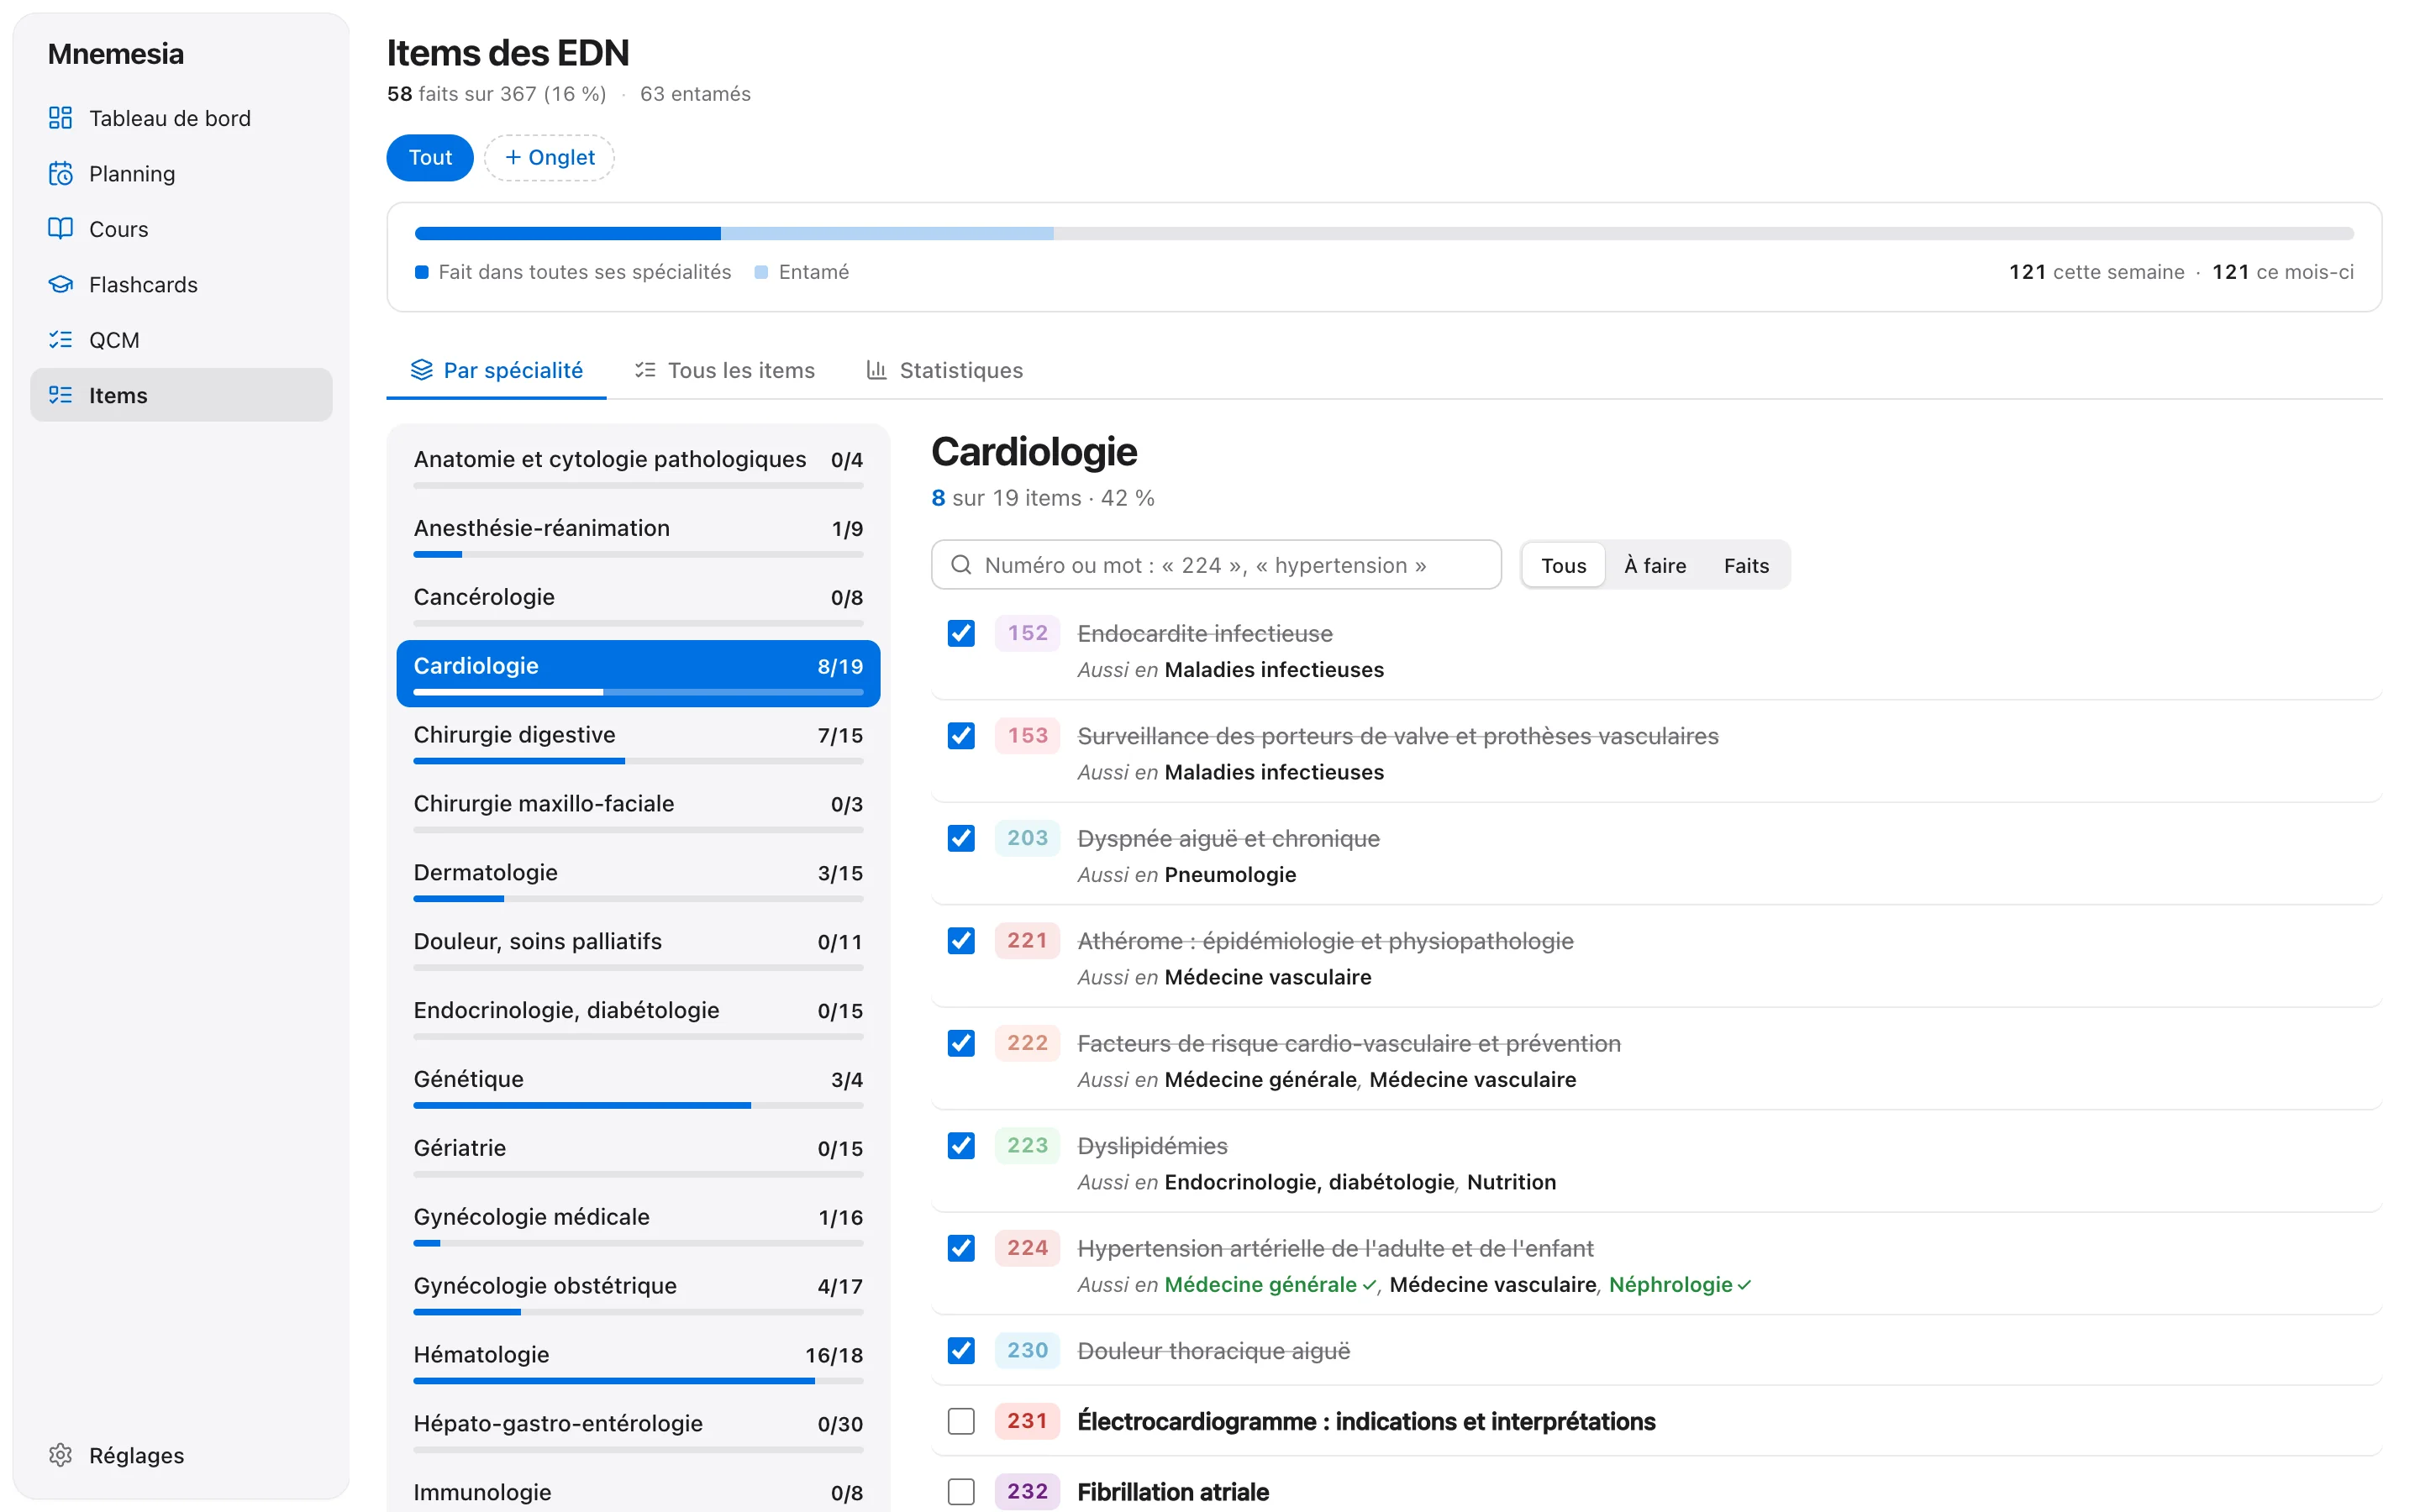Click the QCM checklist icon
This screenshot has height=1512, width=2420.
pos(60,340)
